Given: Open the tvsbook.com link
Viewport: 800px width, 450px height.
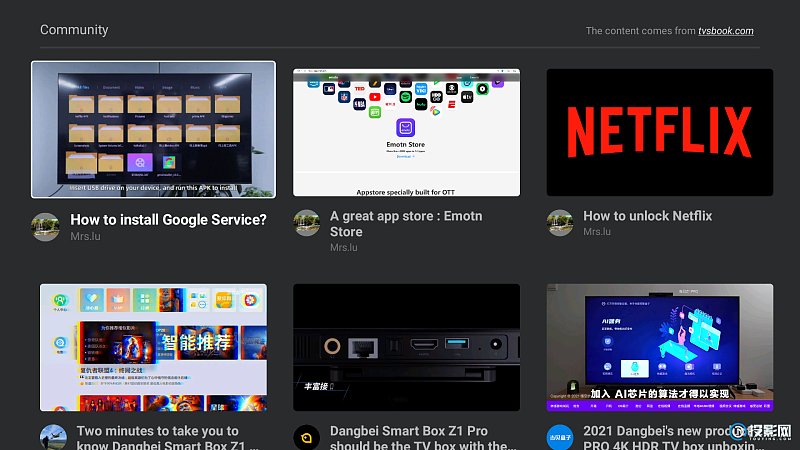Looking at the screenshot, I should click(x=726, y=31).
